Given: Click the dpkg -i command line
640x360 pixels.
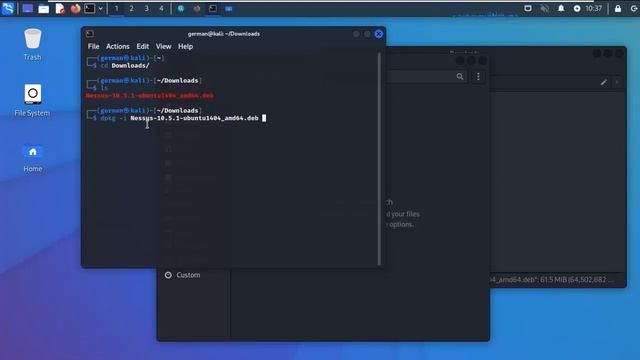Looking at the screenshot, I should click(179, 118).
